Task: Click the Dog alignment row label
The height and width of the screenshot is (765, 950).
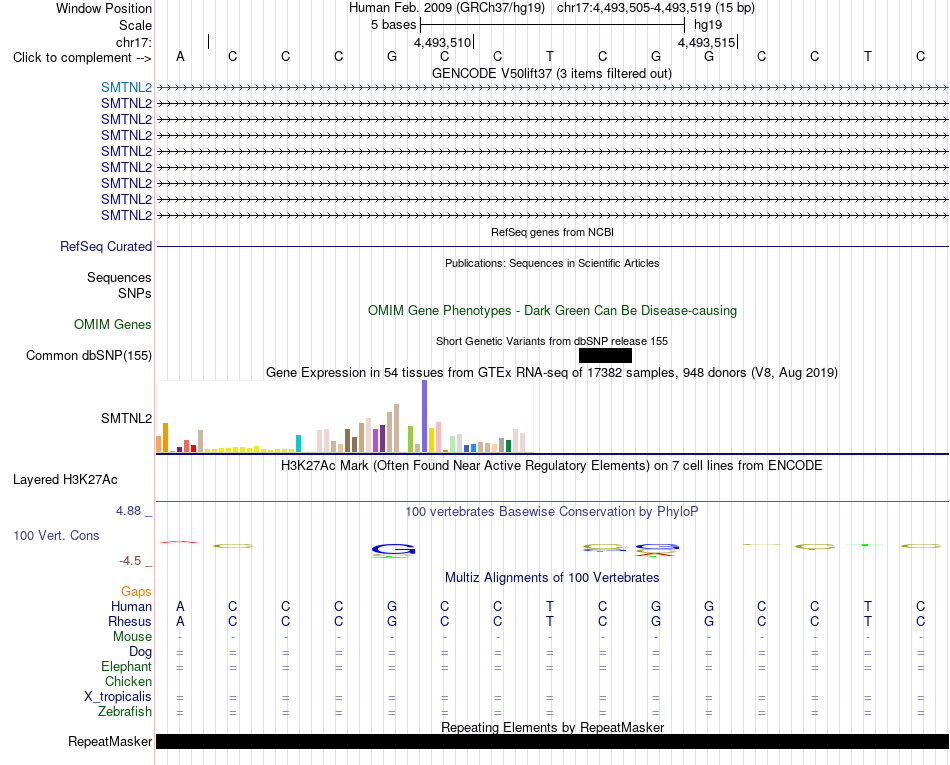Action: coord(140,652)
